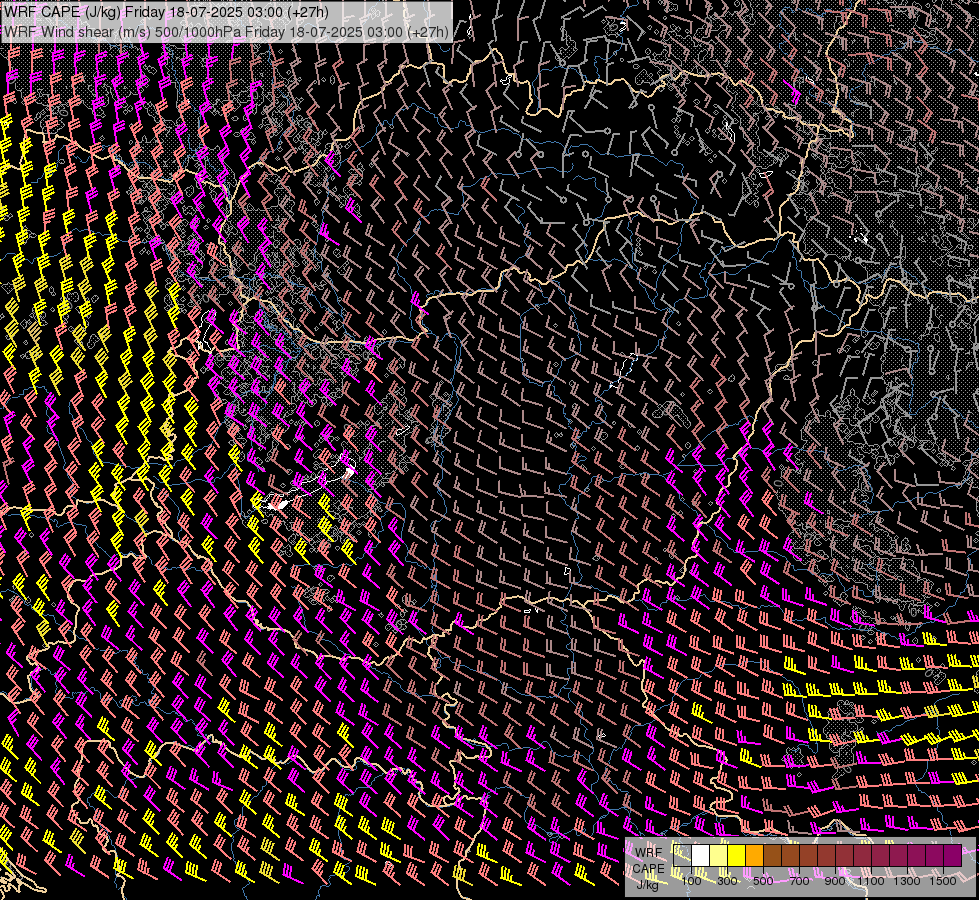Viewport: 979px width, 900px height.
Task: Click the transparent first swatch of the legend
Action: tap(682, 856)
